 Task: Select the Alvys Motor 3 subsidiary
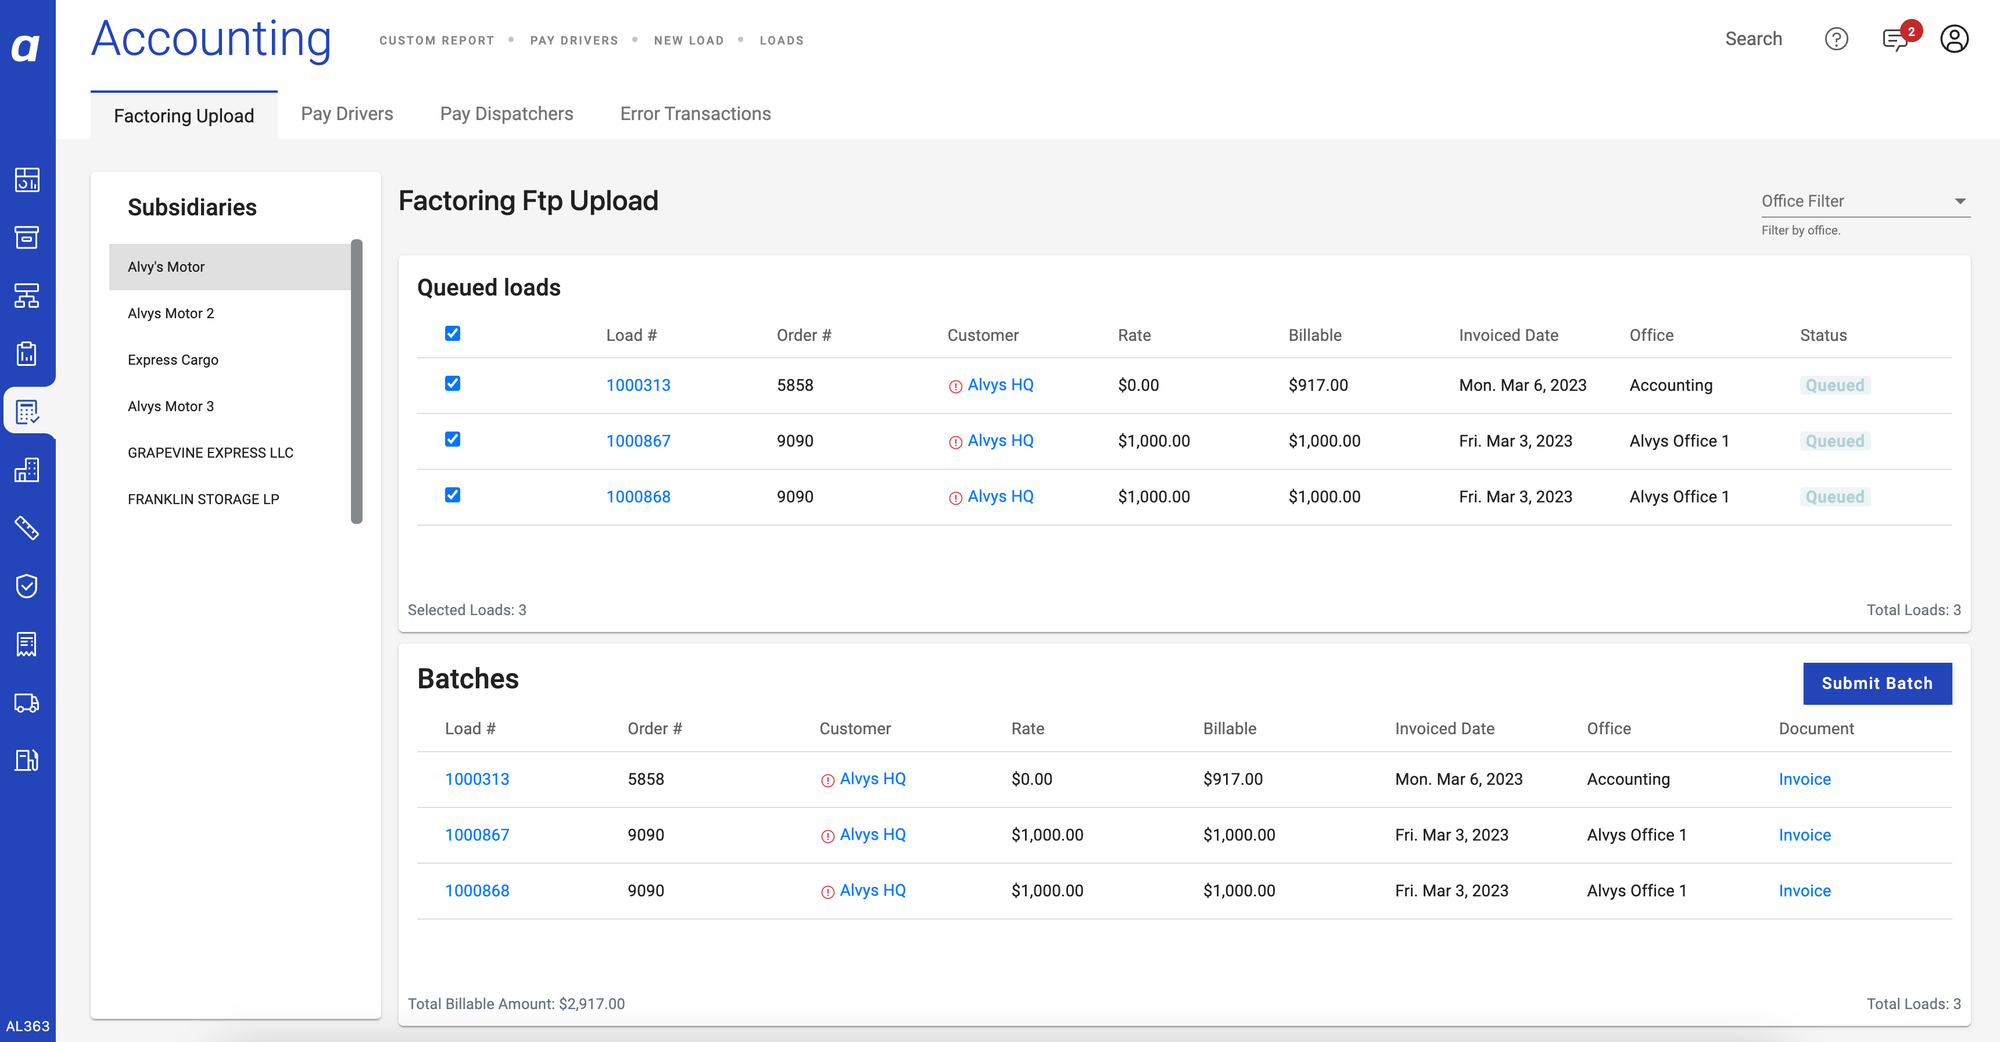(230, 407)
